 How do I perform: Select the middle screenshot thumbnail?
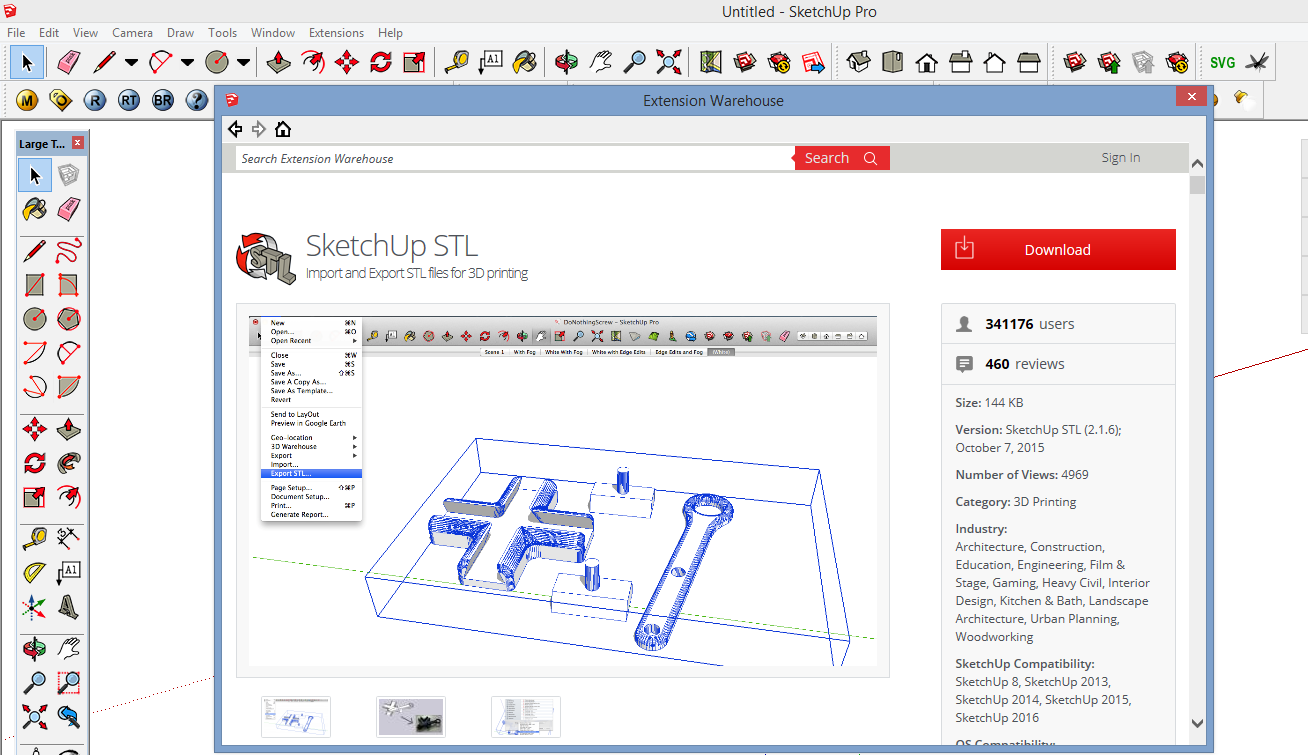click(x=410, y=716)
